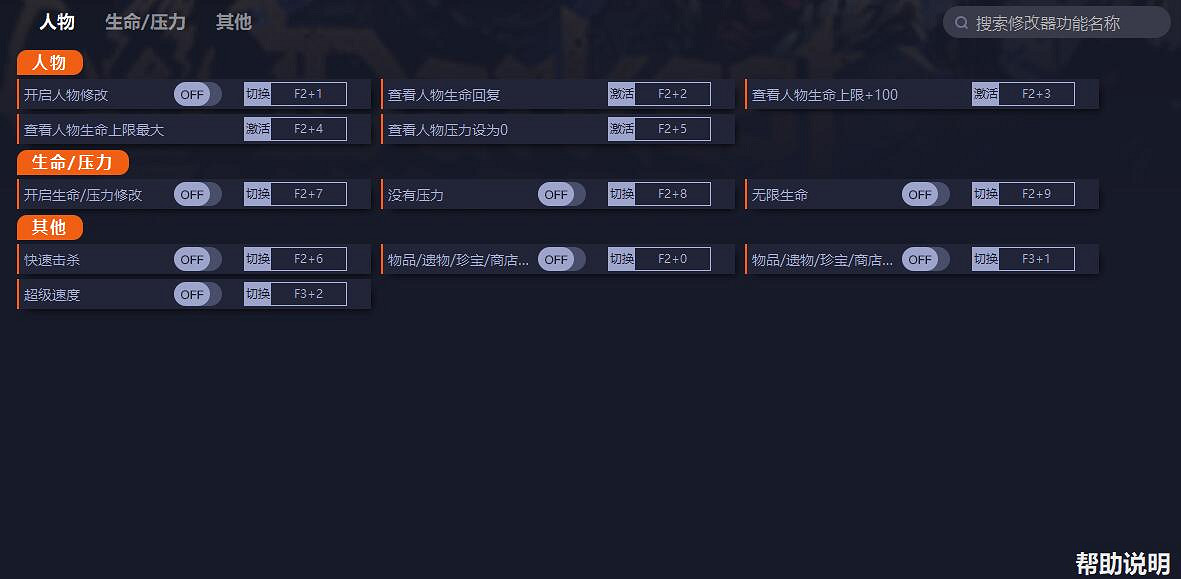Screen dimensions: 1181x579
Task: Switch to the 生命/压力 tab
Action: tap(145, 22)
